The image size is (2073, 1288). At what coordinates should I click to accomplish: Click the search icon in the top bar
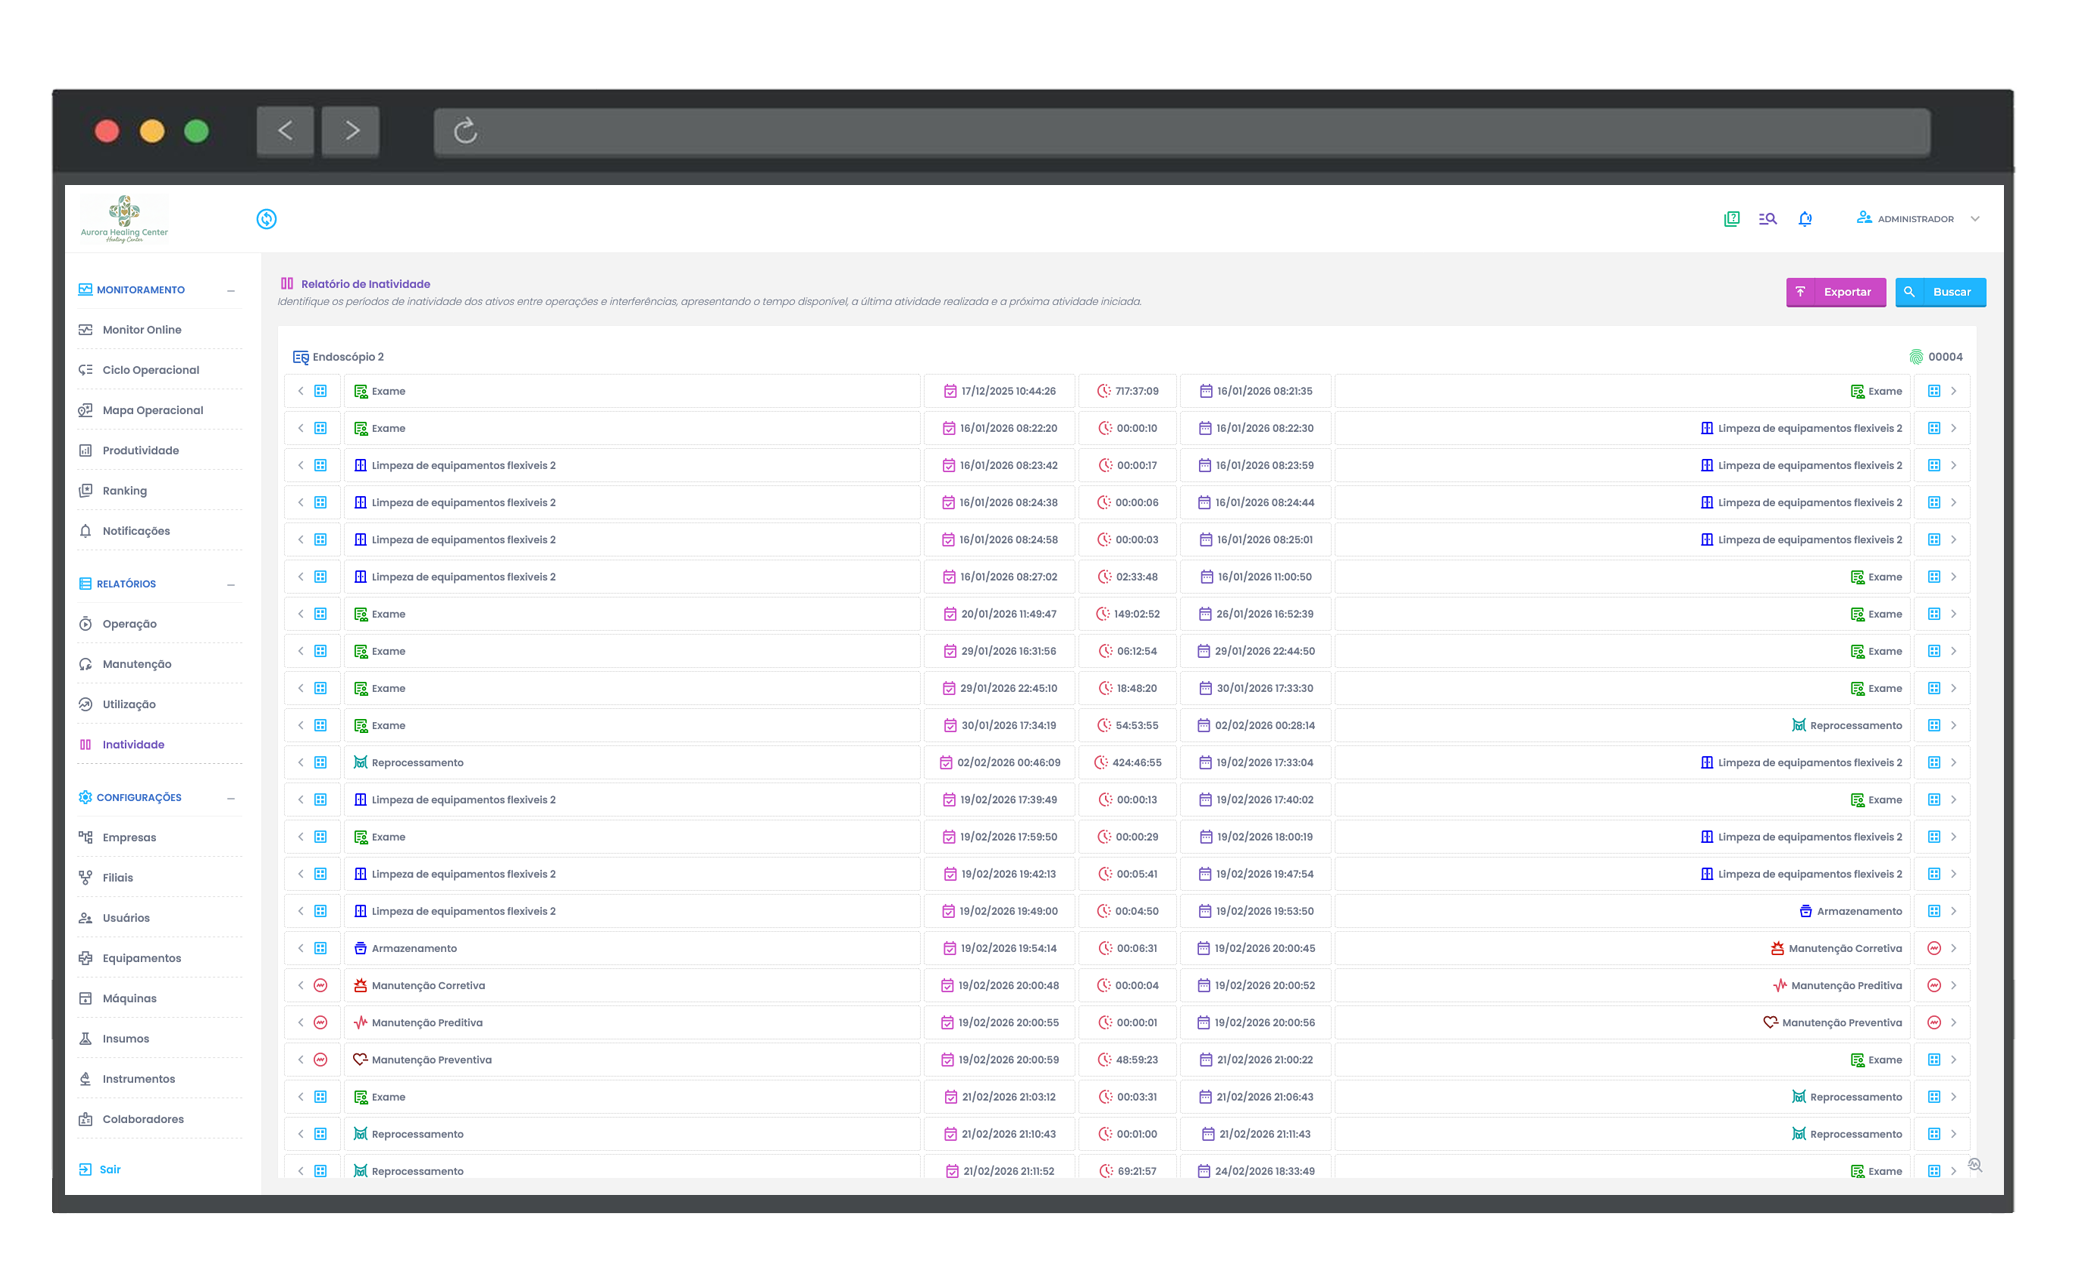pos(1768,218)
